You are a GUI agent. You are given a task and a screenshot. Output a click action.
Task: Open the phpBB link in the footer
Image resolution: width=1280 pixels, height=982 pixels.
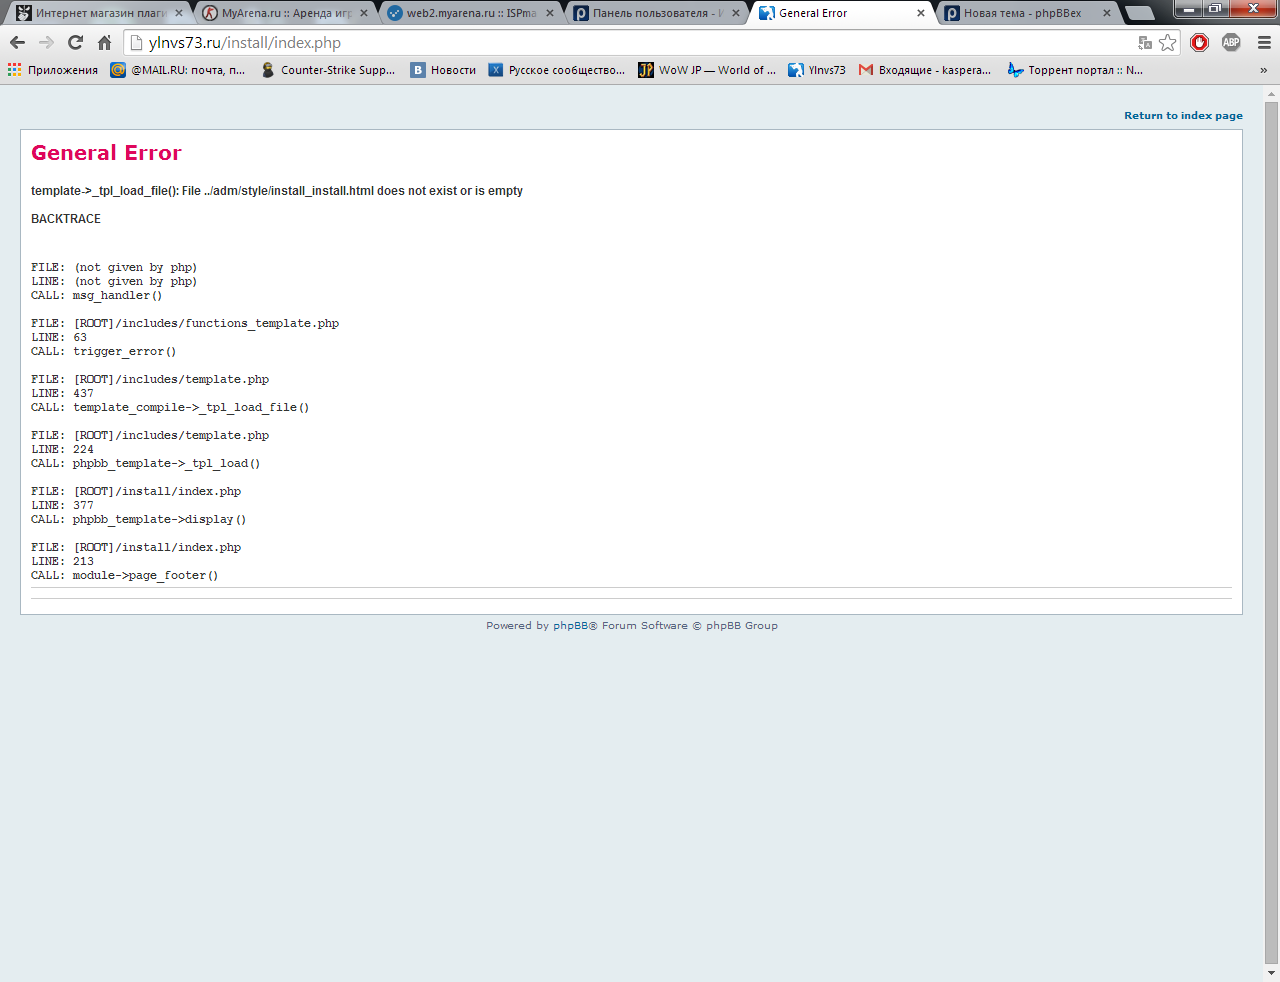coord(570,626)
